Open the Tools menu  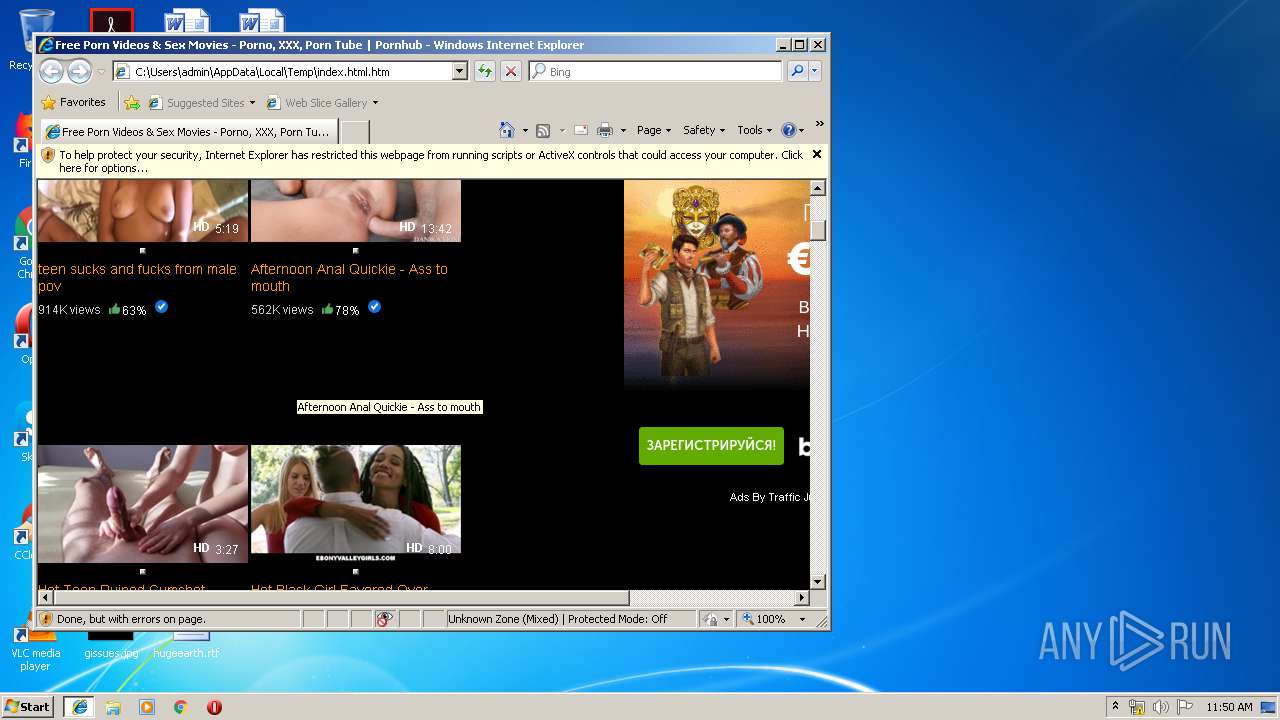(754, 130)
